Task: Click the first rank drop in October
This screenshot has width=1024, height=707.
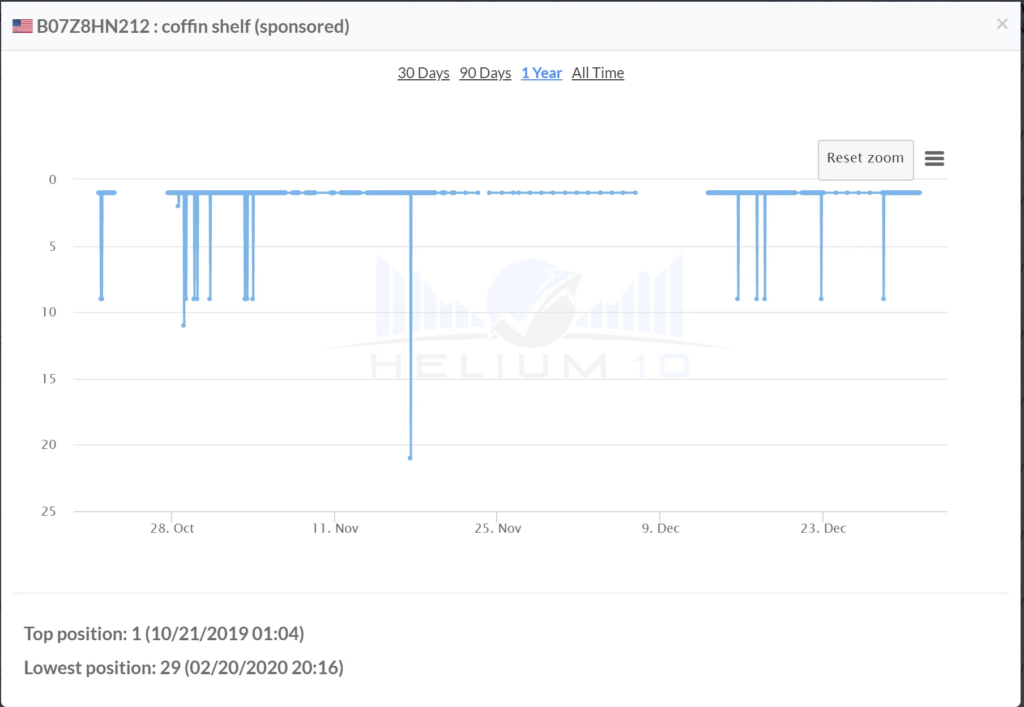Action: (x=100, y=297)
